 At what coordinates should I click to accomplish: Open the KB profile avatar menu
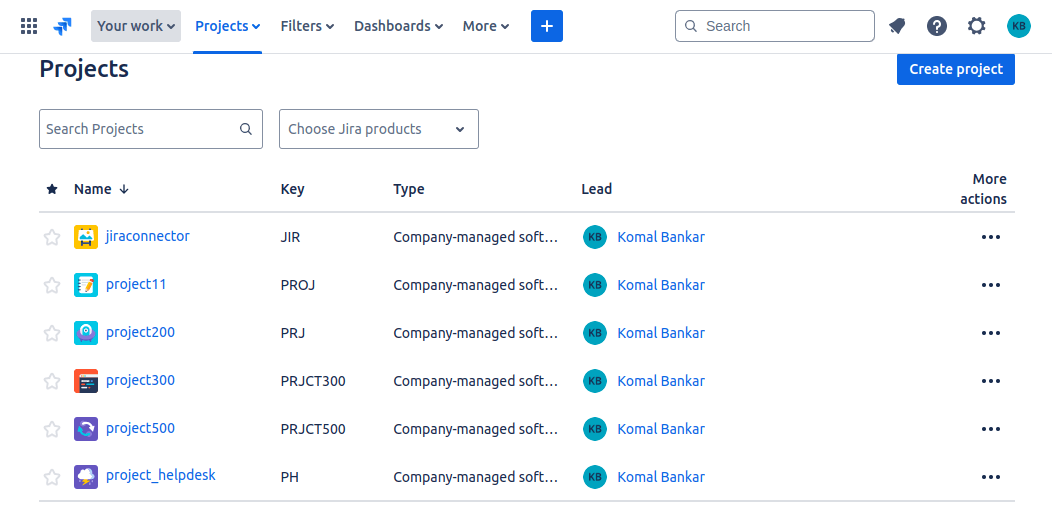coord(1018,26)
